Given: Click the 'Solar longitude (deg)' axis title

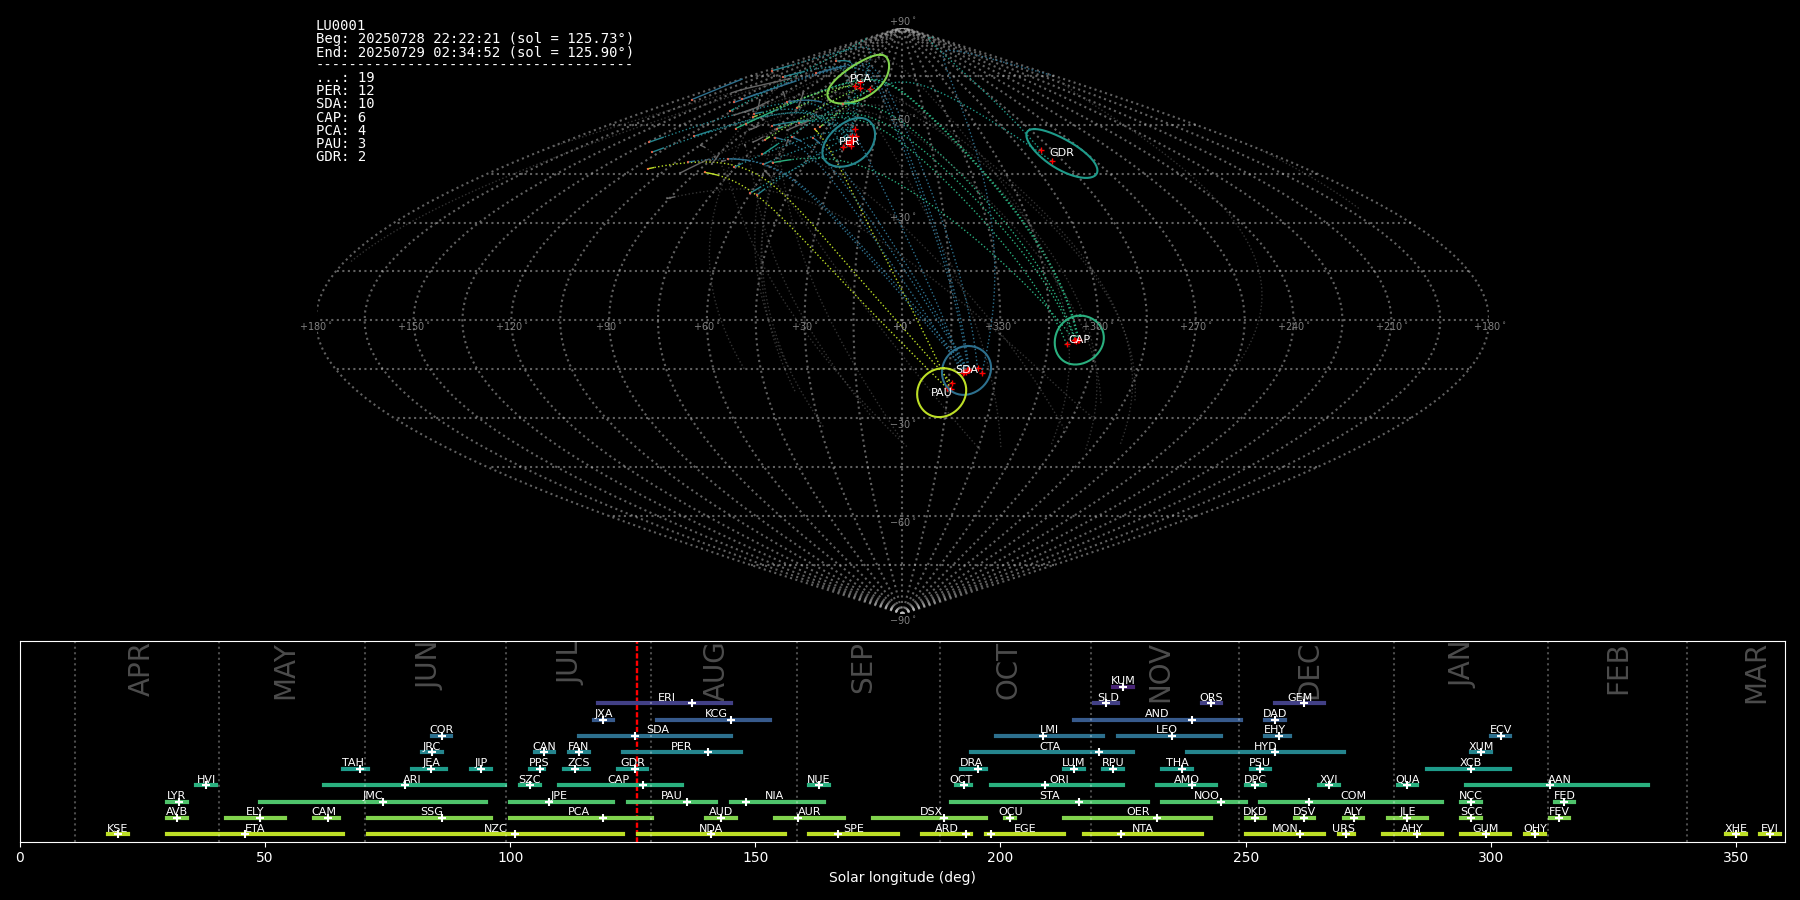Looking at the screenshot, I should 902,878.
